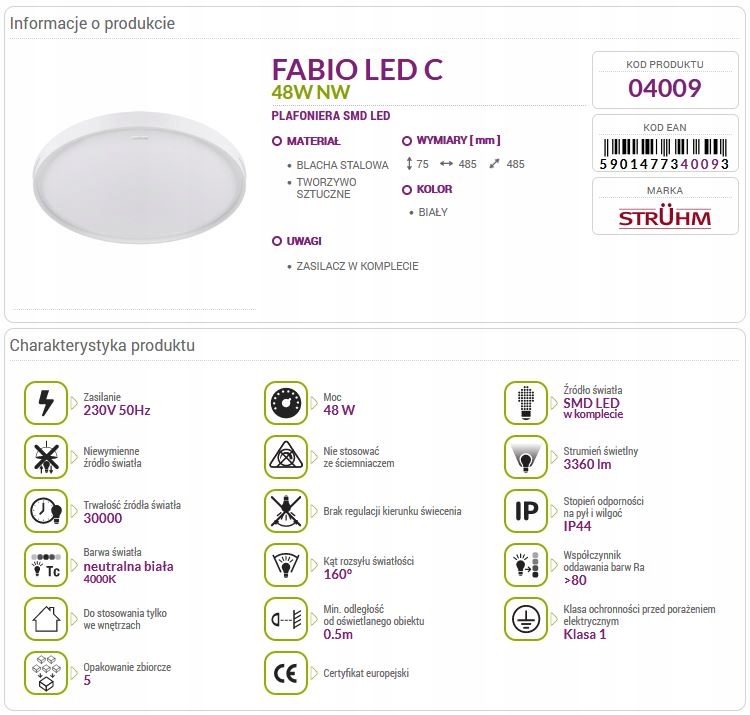Click the Ra color rendering index icon
This screenshot has height=715, width=750.
pos(527,565)
